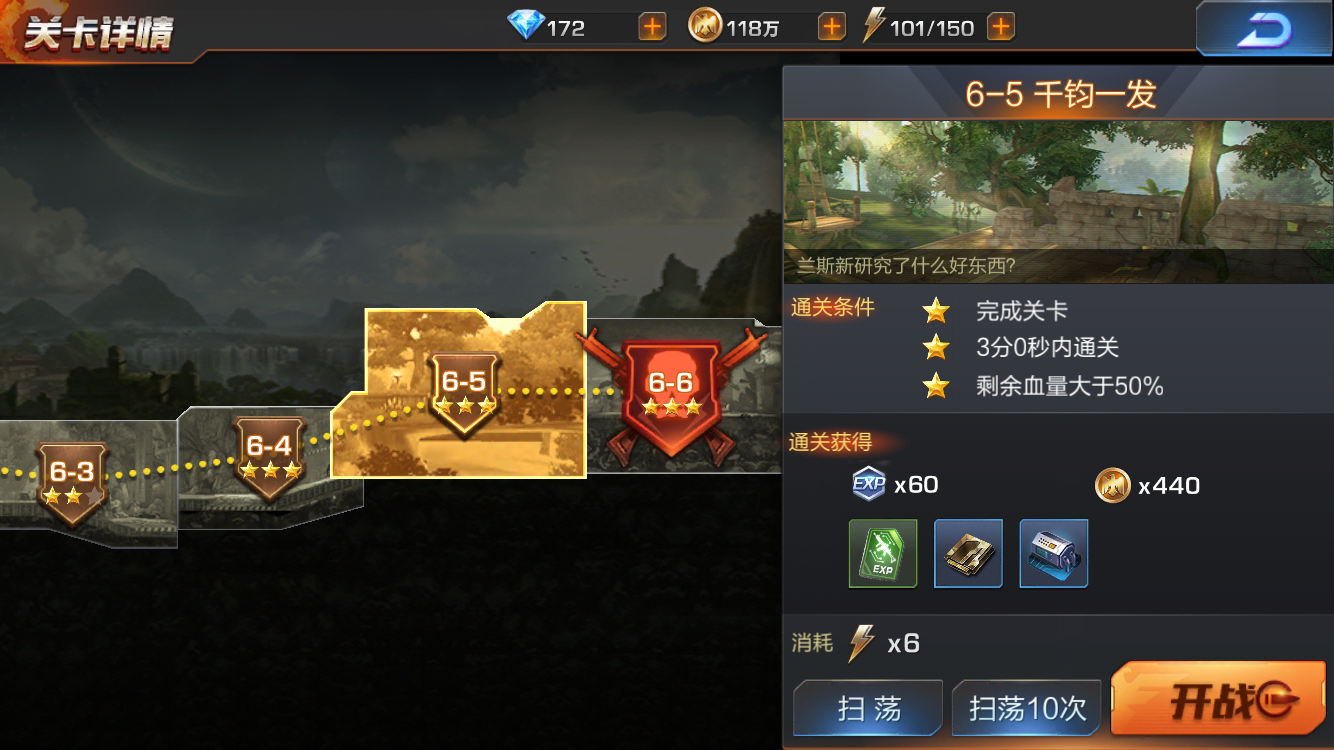Tap the green EXP card reward
This screenshot has height=750, width=1334.
coord(883,553)
